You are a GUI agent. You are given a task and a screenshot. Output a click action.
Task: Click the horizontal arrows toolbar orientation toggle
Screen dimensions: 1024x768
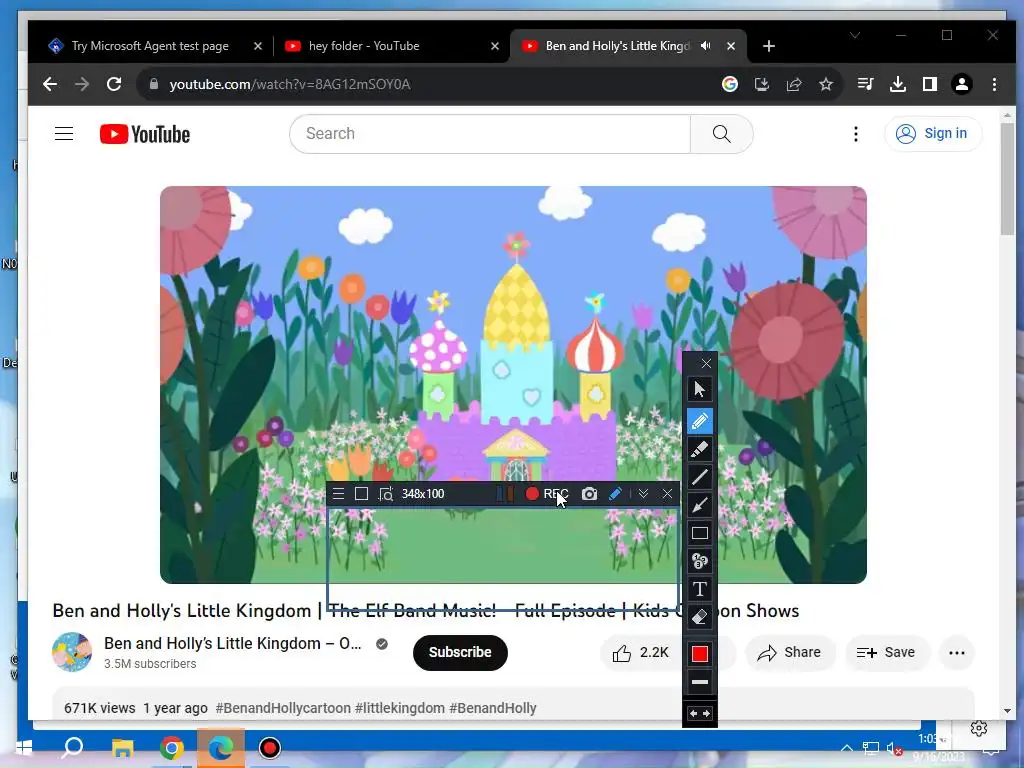(699, 714)
